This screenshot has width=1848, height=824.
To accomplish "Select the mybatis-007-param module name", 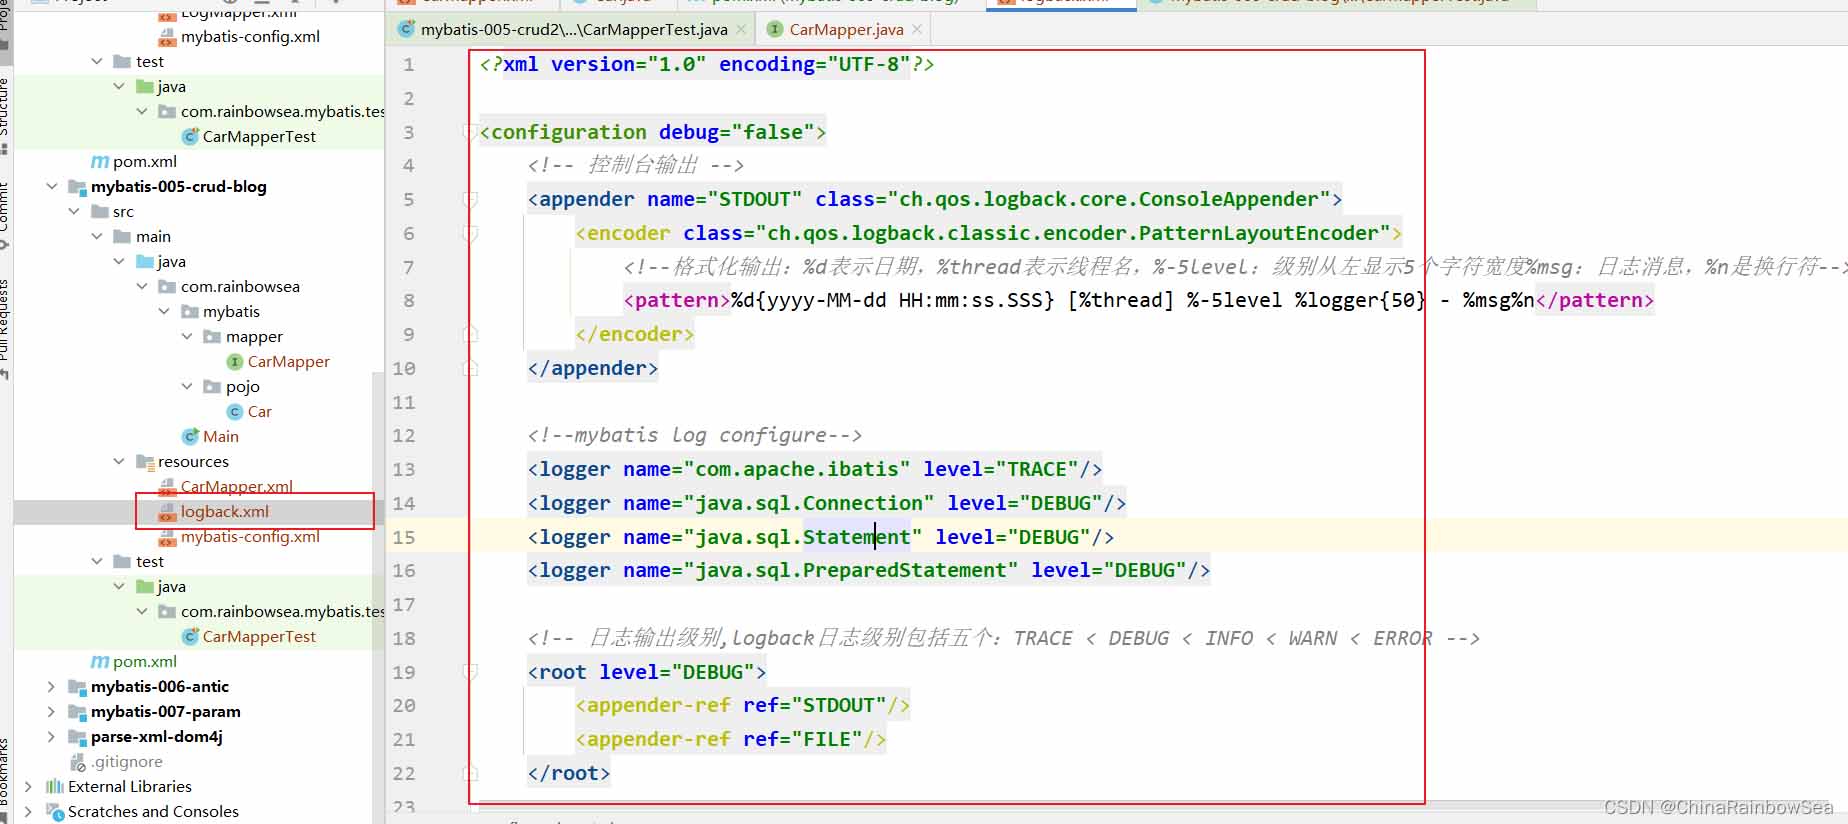I will [166, 712].
